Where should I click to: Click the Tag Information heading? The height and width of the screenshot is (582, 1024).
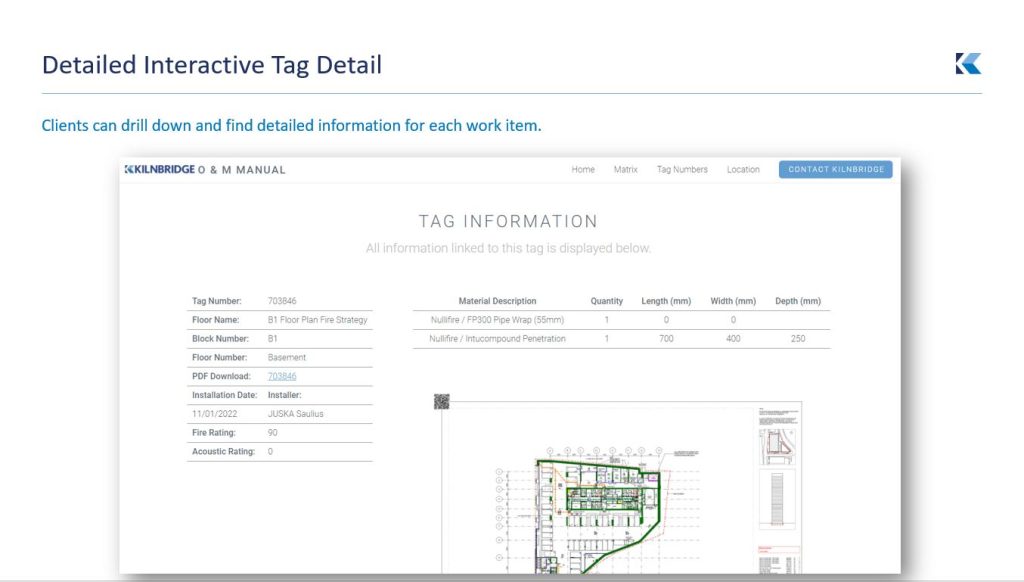pyautogui.click(x=508, y=222)
